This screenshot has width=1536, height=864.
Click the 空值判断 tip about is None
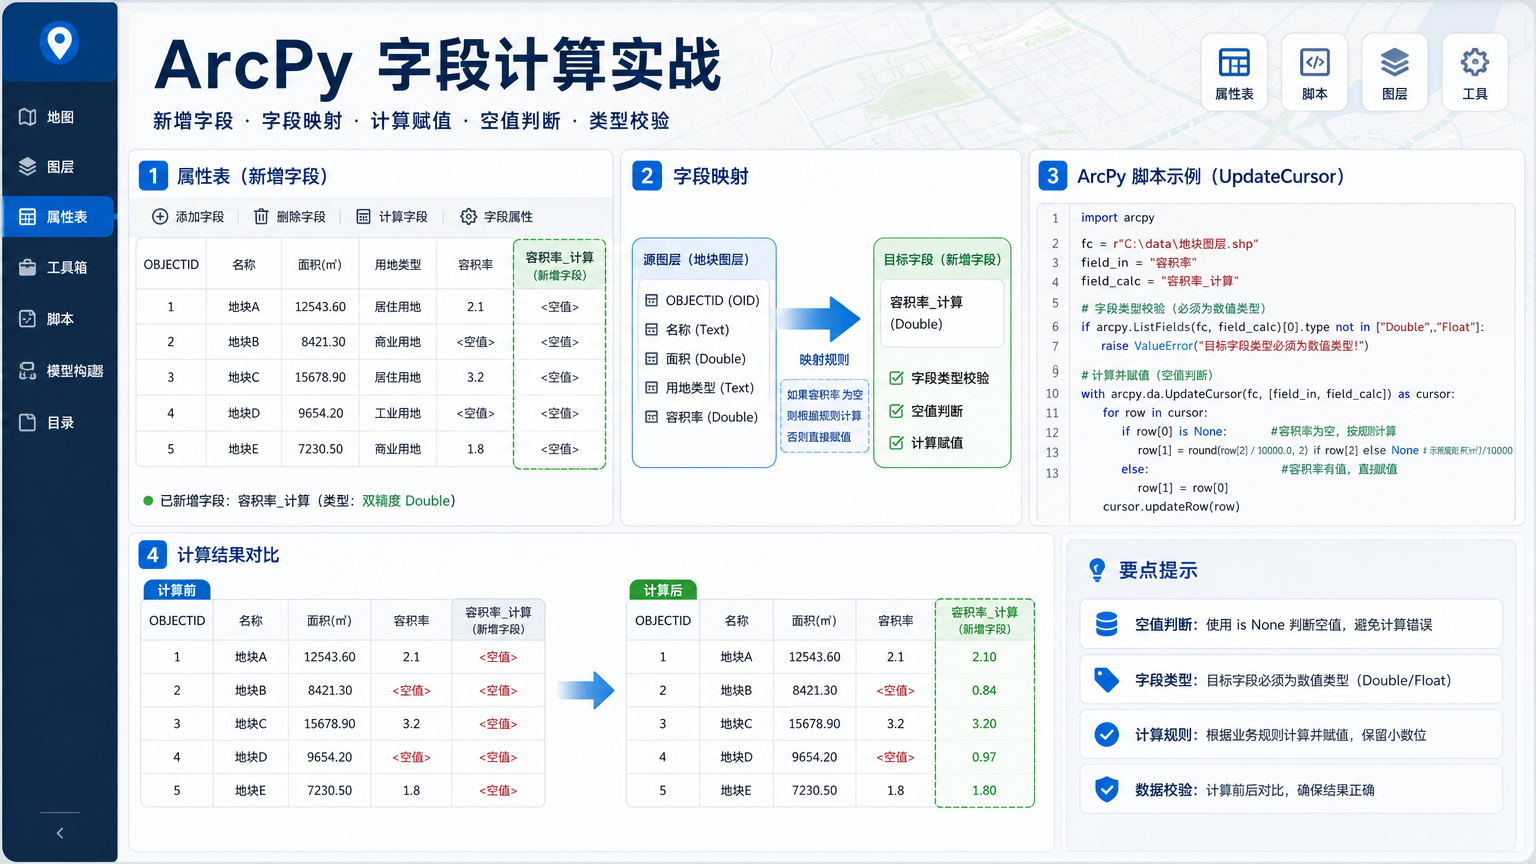pos(1291,624)
